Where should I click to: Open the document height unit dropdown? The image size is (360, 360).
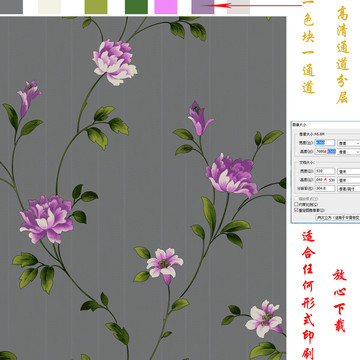tap(349, 180)
